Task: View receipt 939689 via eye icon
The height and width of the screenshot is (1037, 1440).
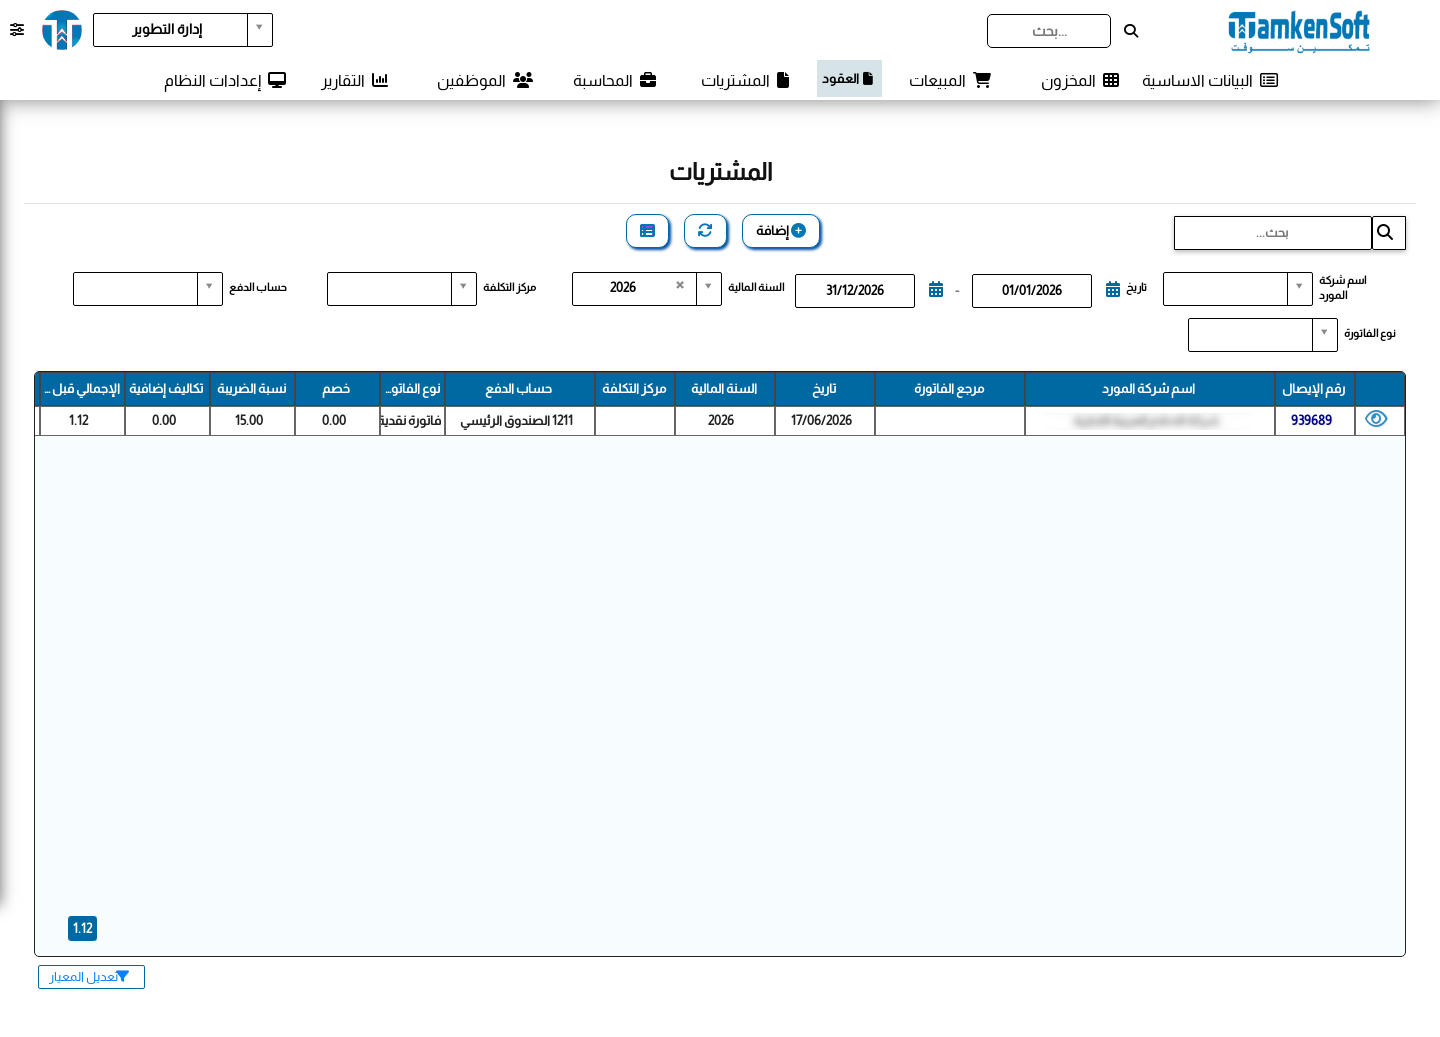Action: [1376, 420]
